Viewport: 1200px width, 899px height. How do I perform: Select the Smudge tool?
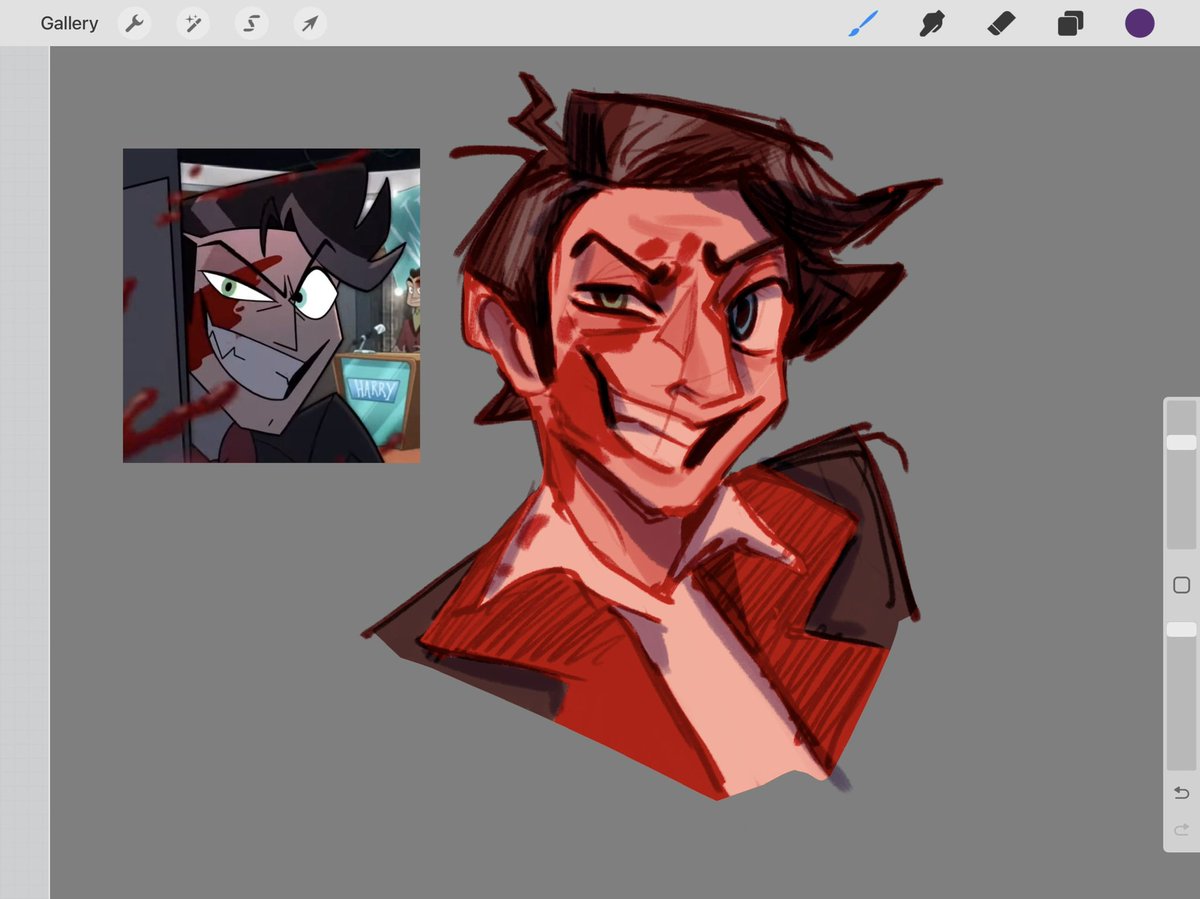click(x=932, y=24)
